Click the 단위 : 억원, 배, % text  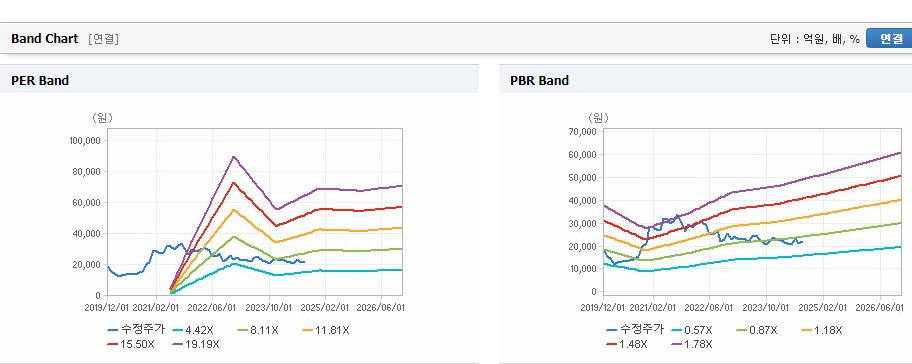tap(814, 39)
